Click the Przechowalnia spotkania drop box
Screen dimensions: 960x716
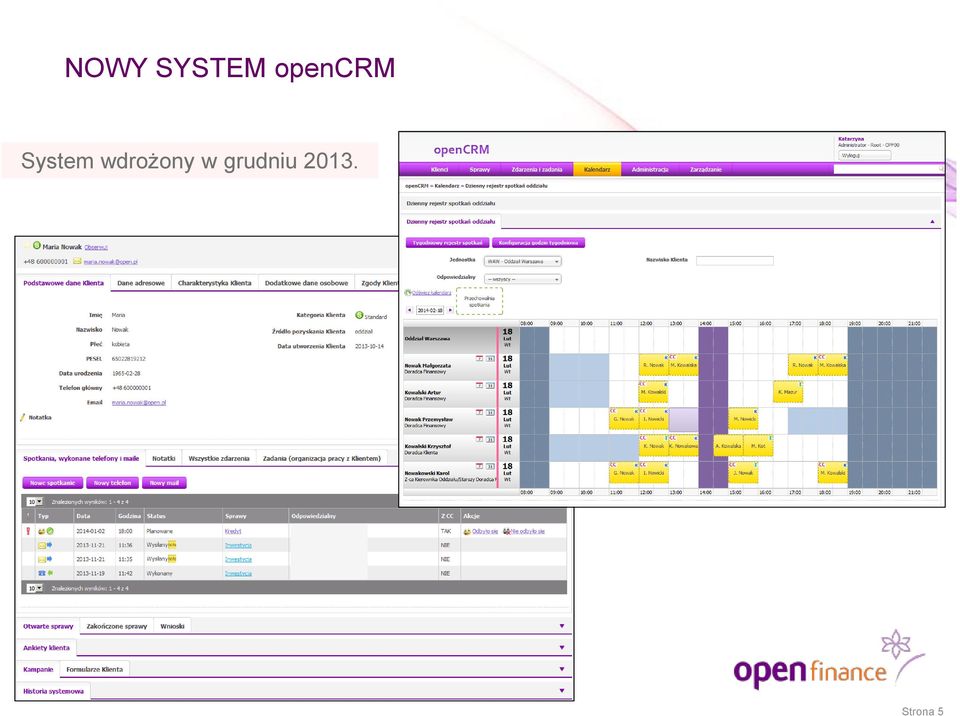point(479,301)
